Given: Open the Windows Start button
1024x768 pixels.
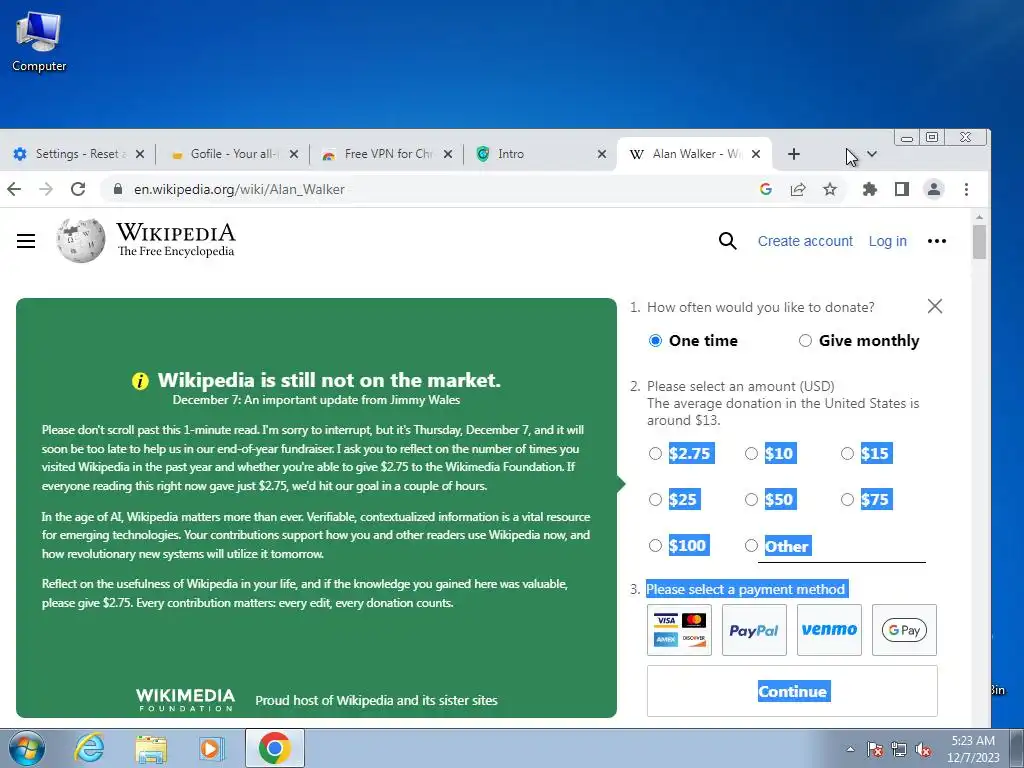Looking at the screenshot, I should 27,748.
